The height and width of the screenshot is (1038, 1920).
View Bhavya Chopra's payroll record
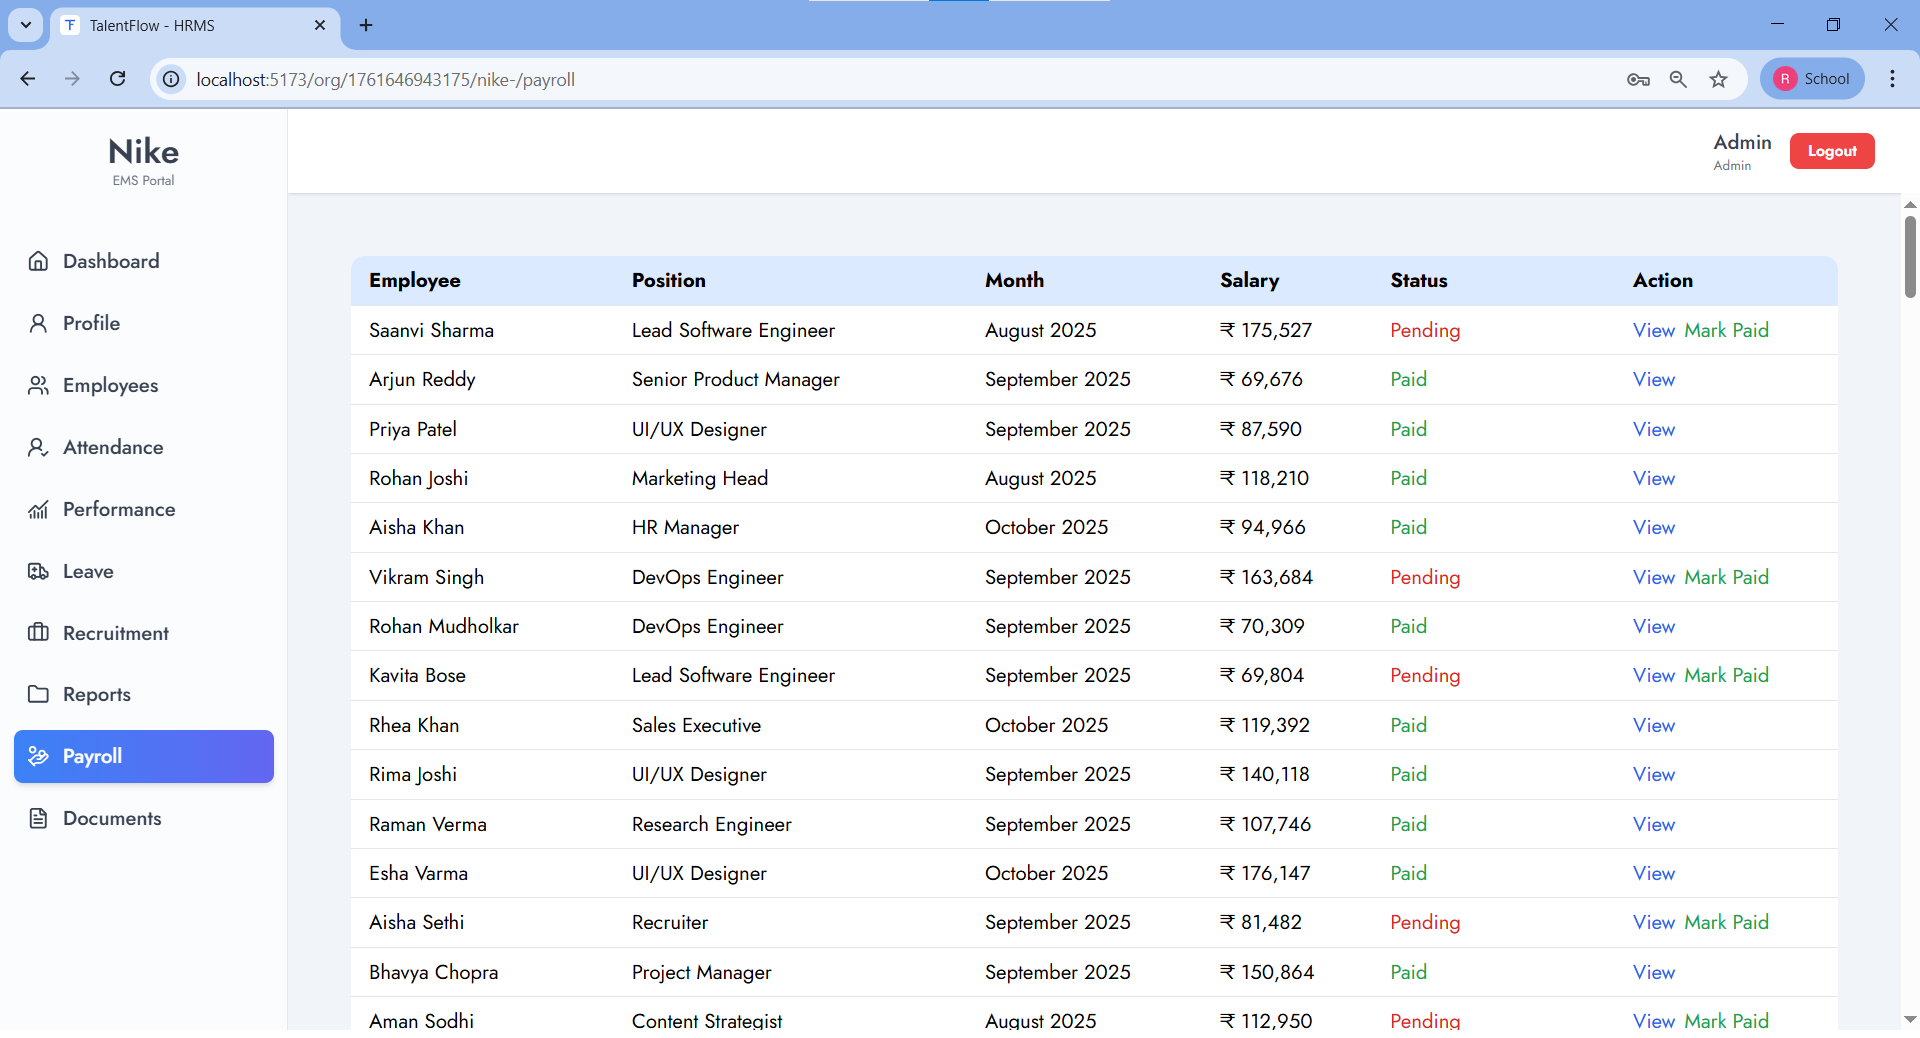point(1654,972)
